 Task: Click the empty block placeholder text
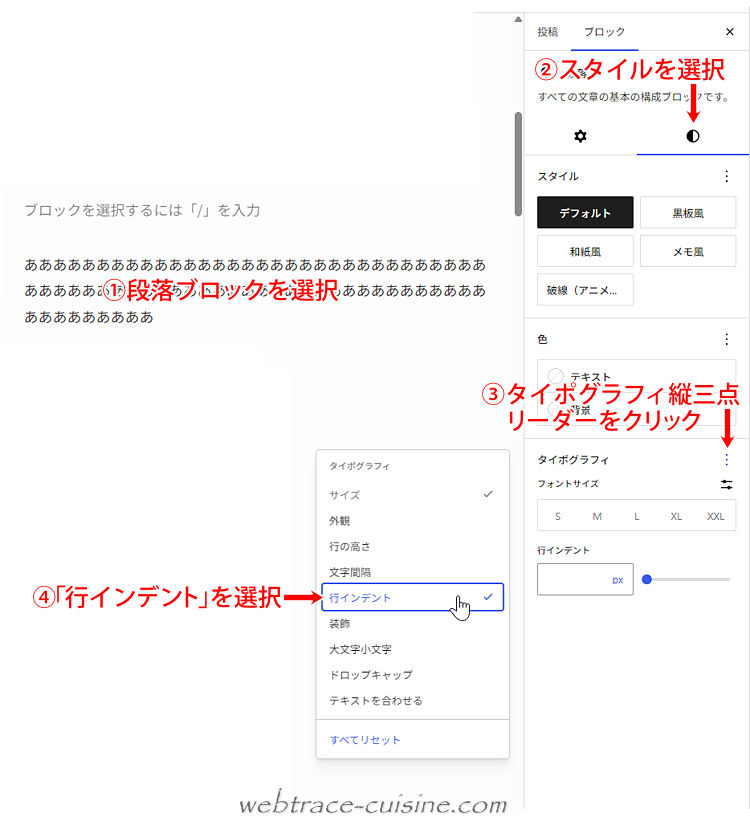coord(142,210)
